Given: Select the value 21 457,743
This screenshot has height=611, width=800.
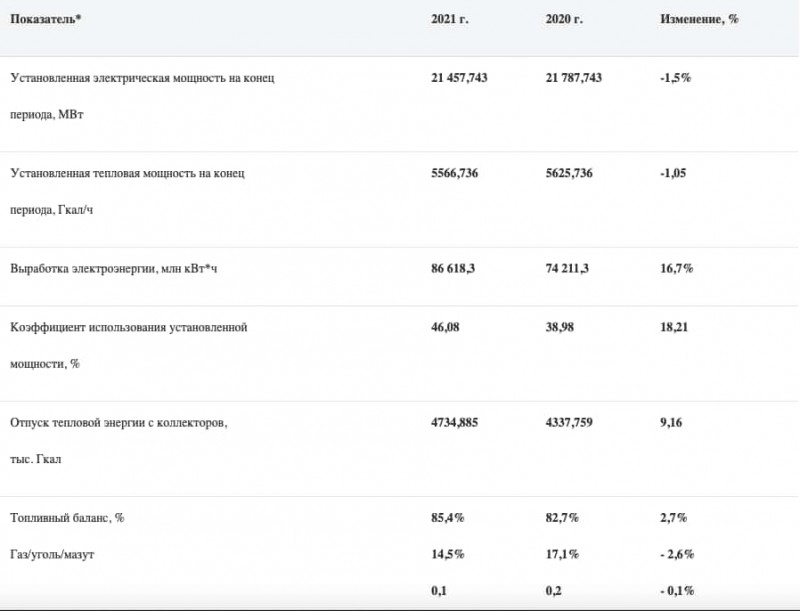Looking at the screenshot, I should coord(459,78).
